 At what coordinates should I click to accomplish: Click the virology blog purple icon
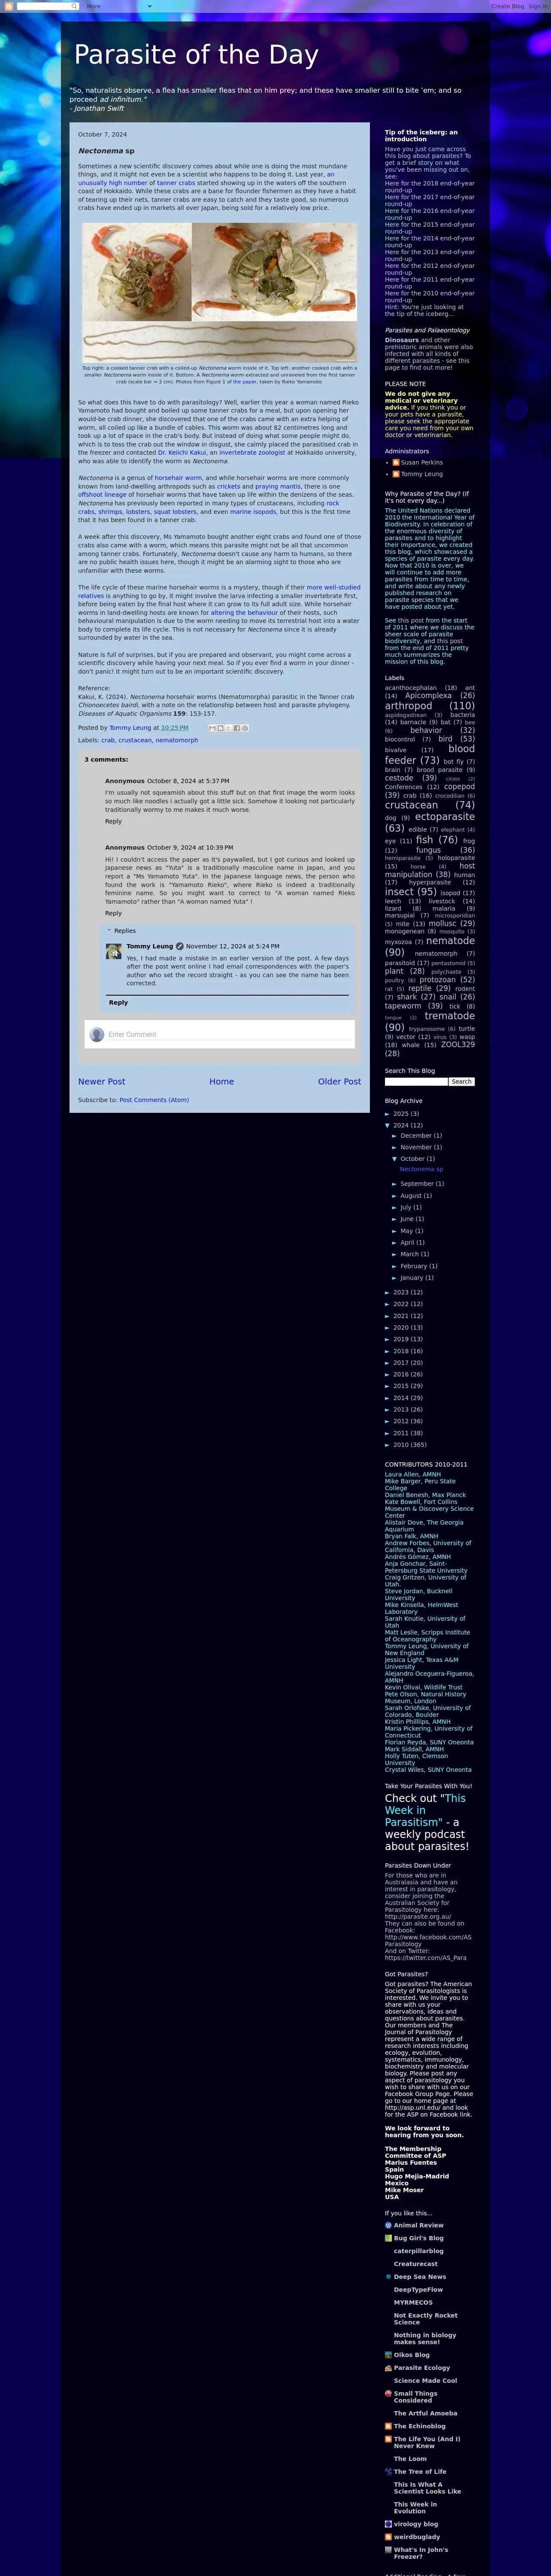click(388, 2524)
